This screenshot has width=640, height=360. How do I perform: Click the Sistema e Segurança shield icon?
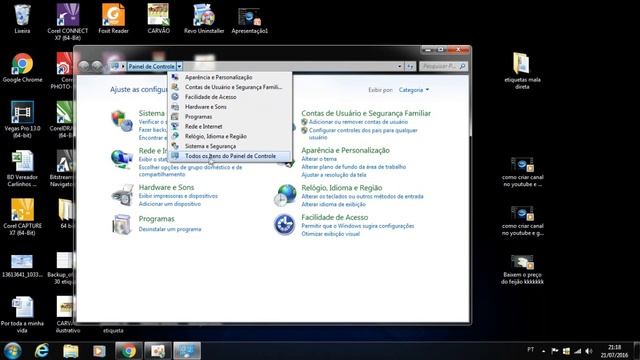[122, 120]
